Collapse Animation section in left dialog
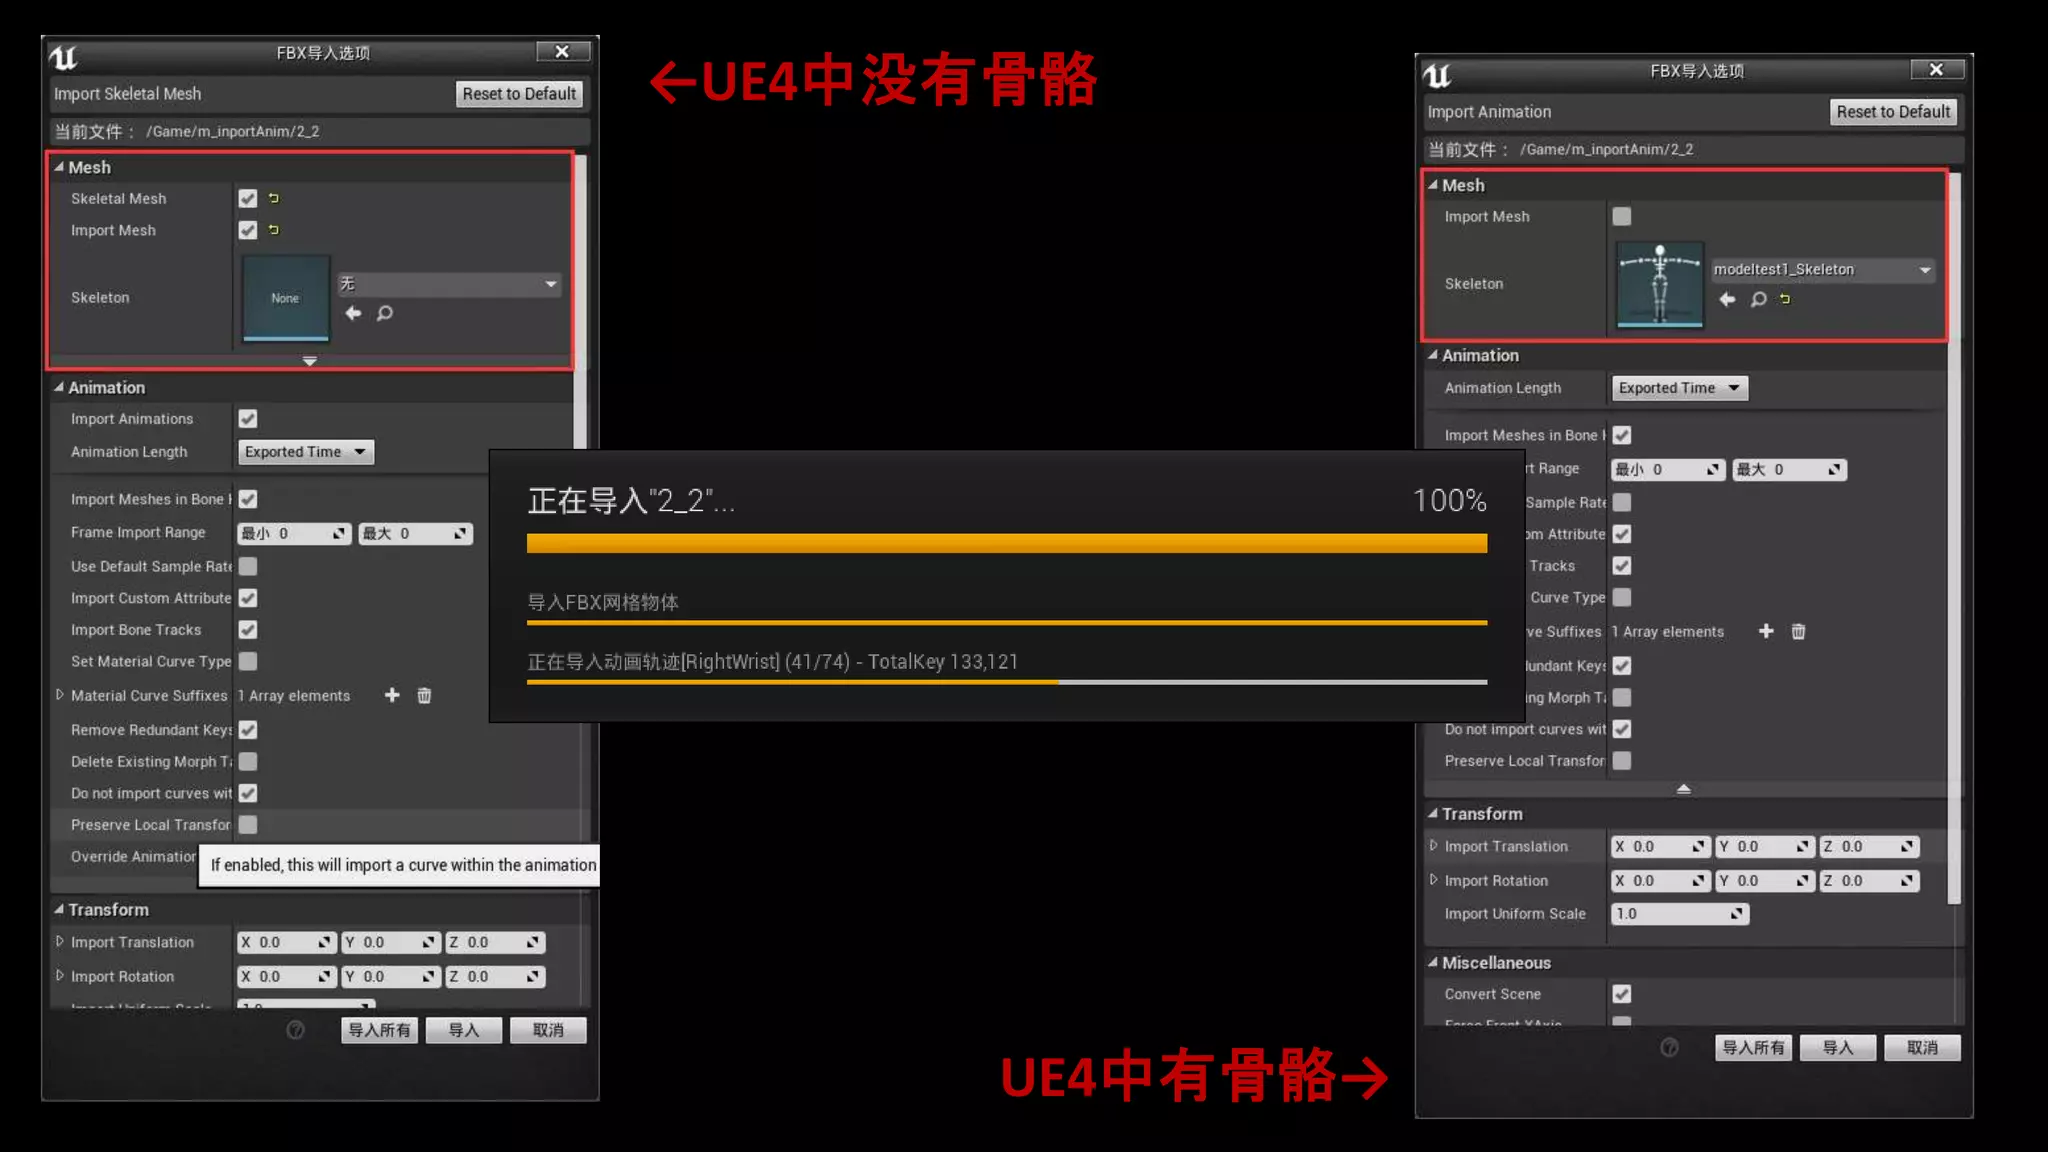This screenshot has width=2048, height=1152. (59, 387)
